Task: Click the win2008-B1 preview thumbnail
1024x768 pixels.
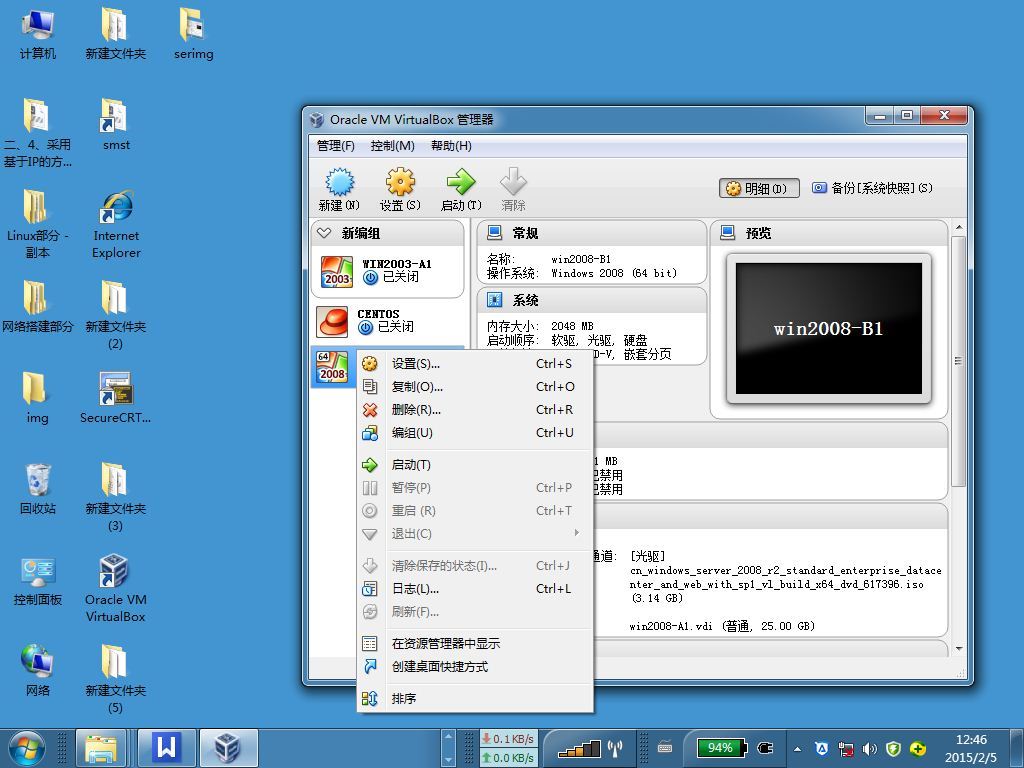Action: [829, 328]
